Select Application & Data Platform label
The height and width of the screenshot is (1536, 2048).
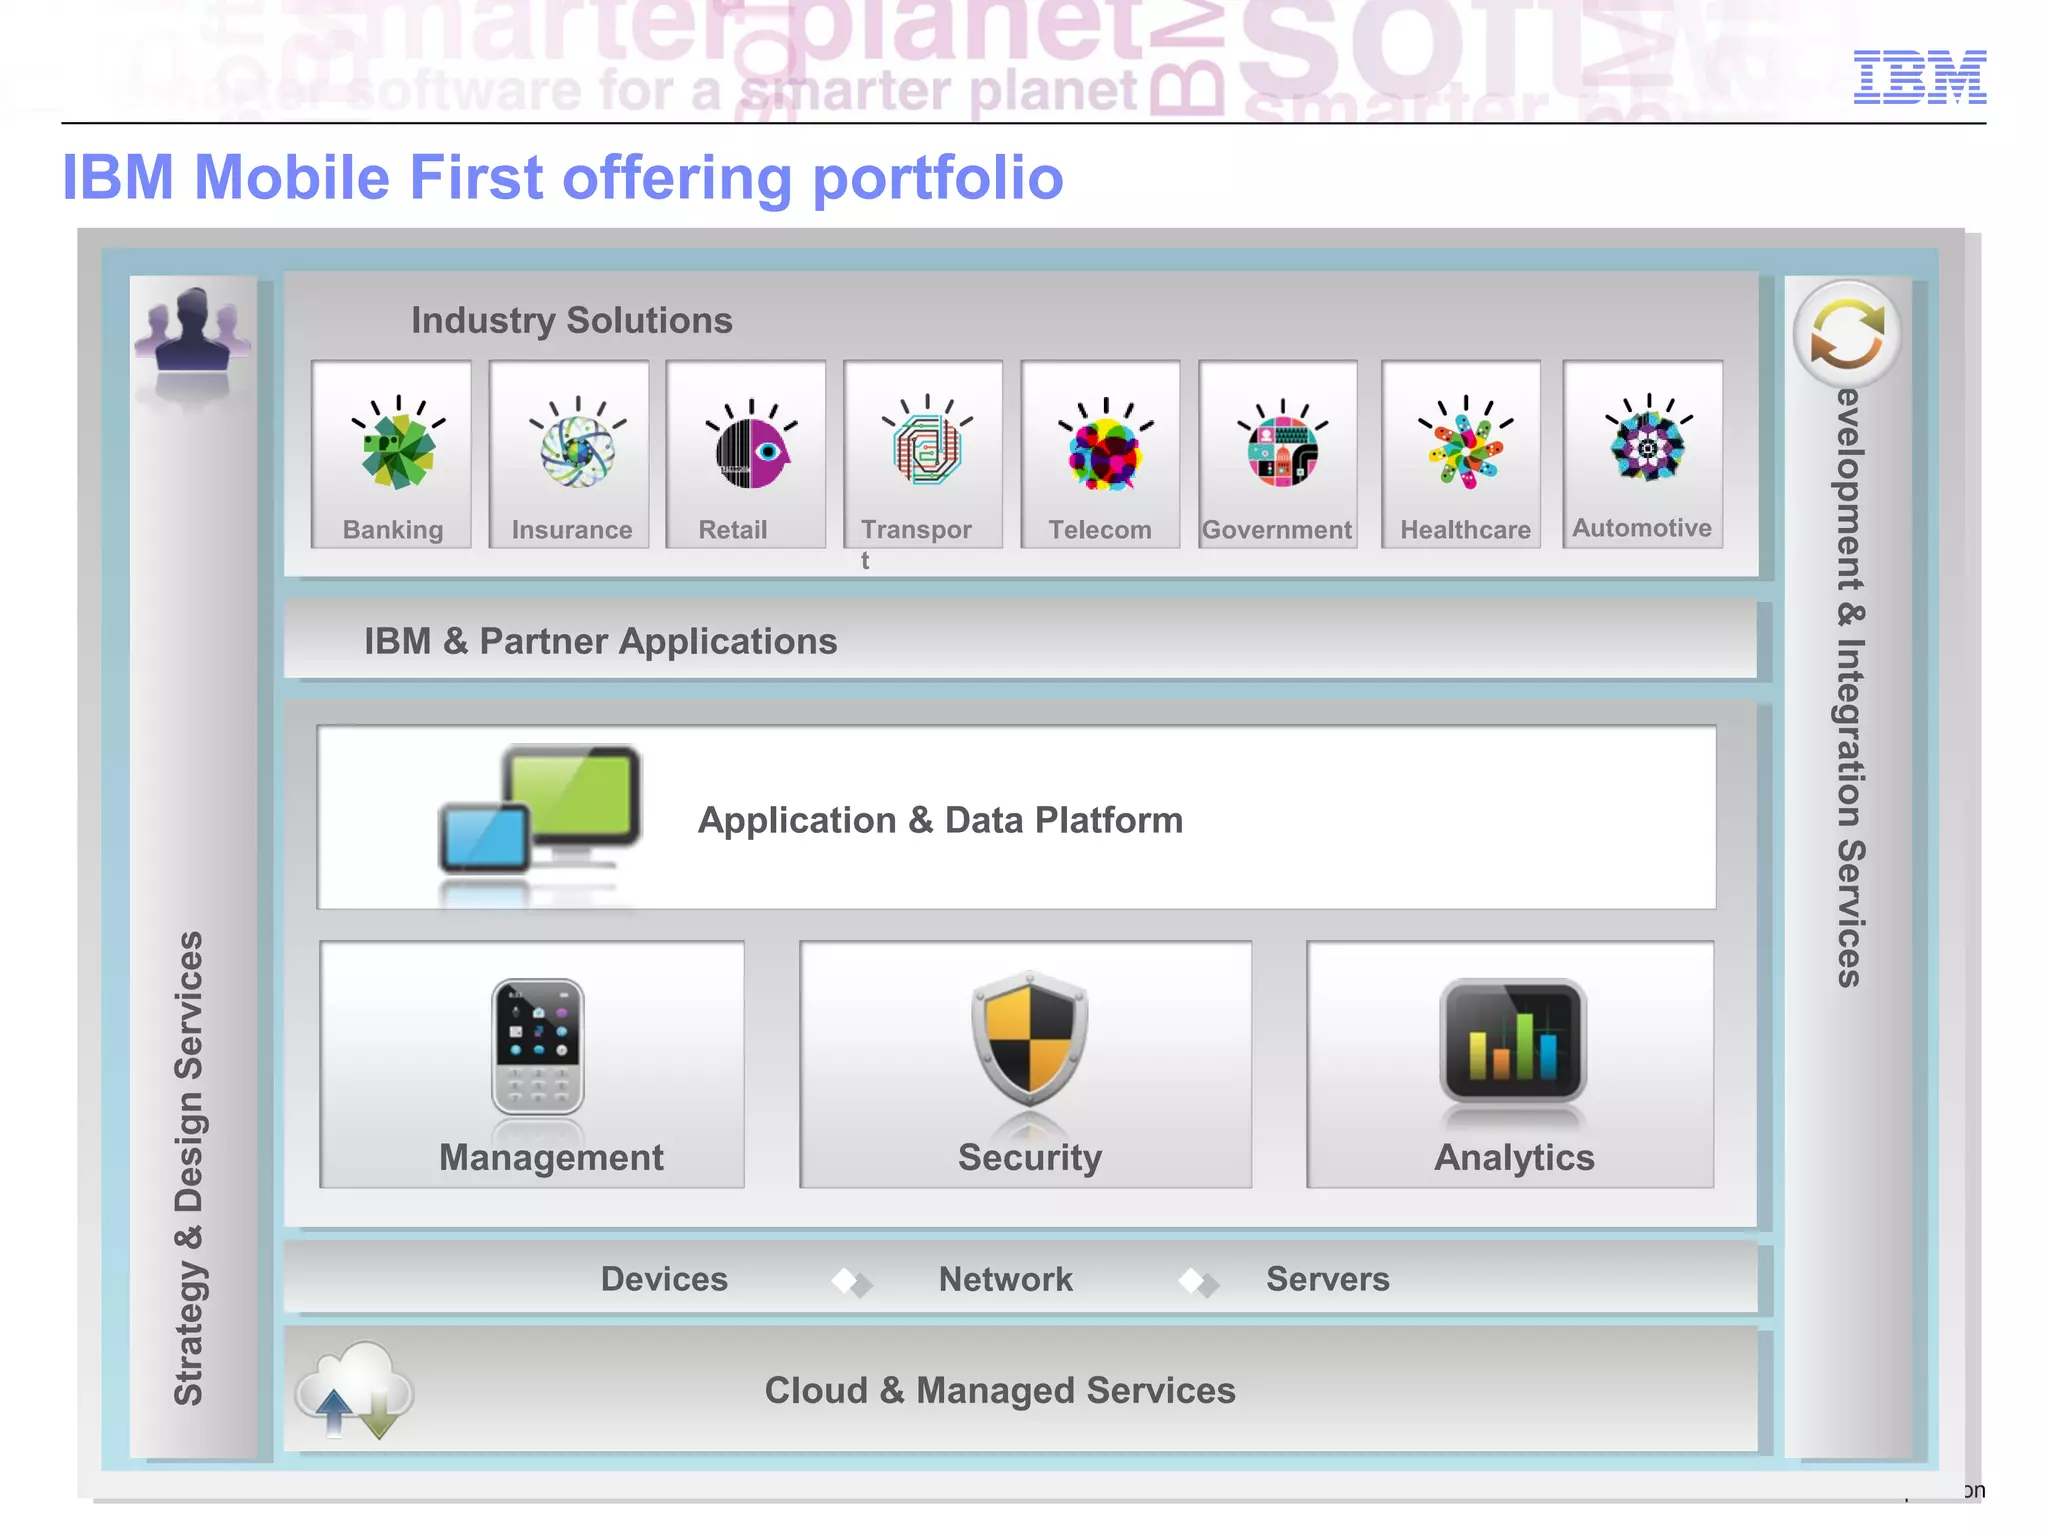(x=940, y=820)
